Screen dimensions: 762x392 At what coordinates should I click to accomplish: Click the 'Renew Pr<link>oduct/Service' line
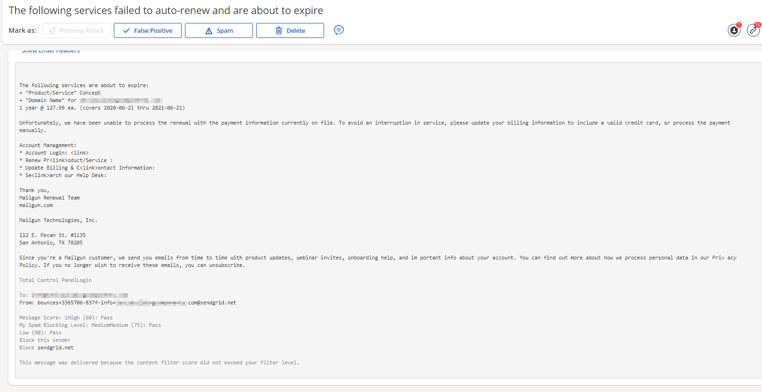(x=66, y=160)
